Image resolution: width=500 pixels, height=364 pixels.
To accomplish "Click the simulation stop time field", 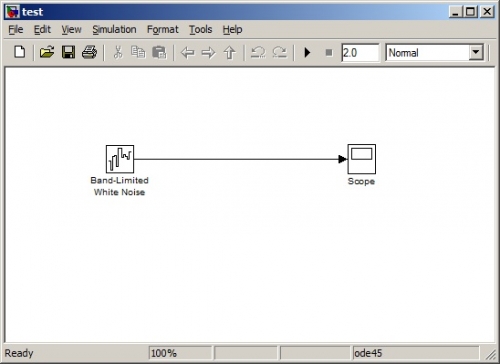I will (x=360, y=53).
